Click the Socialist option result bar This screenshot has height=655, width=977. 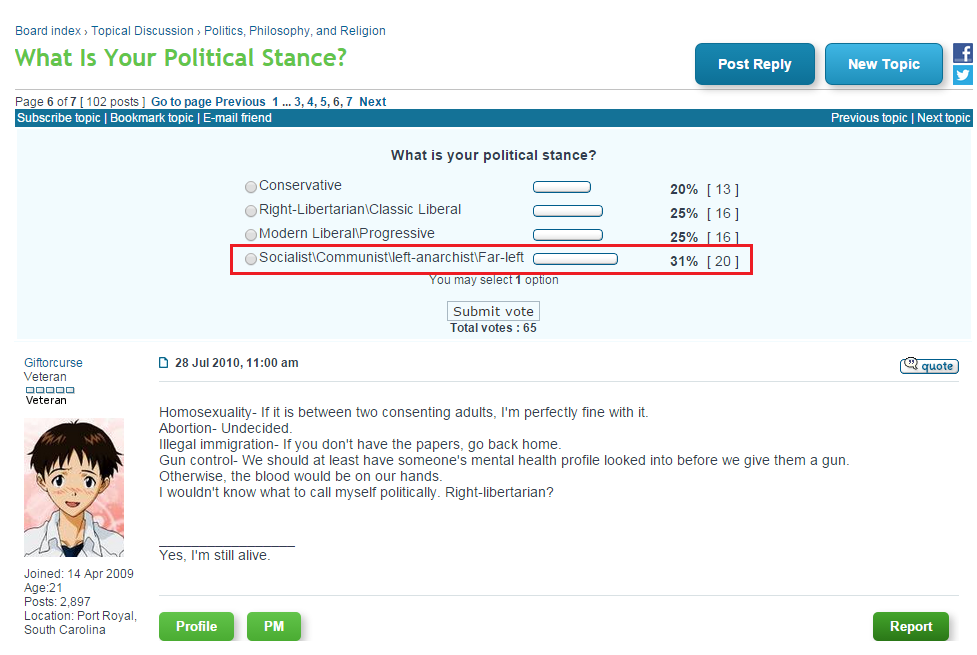pos(575,259)
